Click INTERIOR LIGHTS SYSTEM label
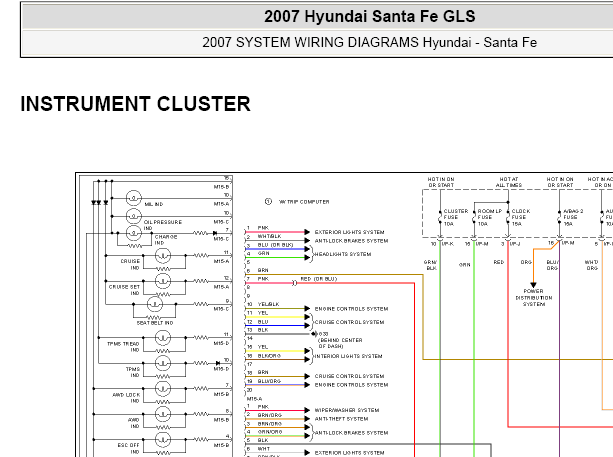The width and height of the screenshot is (613, 457). tap(348, 356)
